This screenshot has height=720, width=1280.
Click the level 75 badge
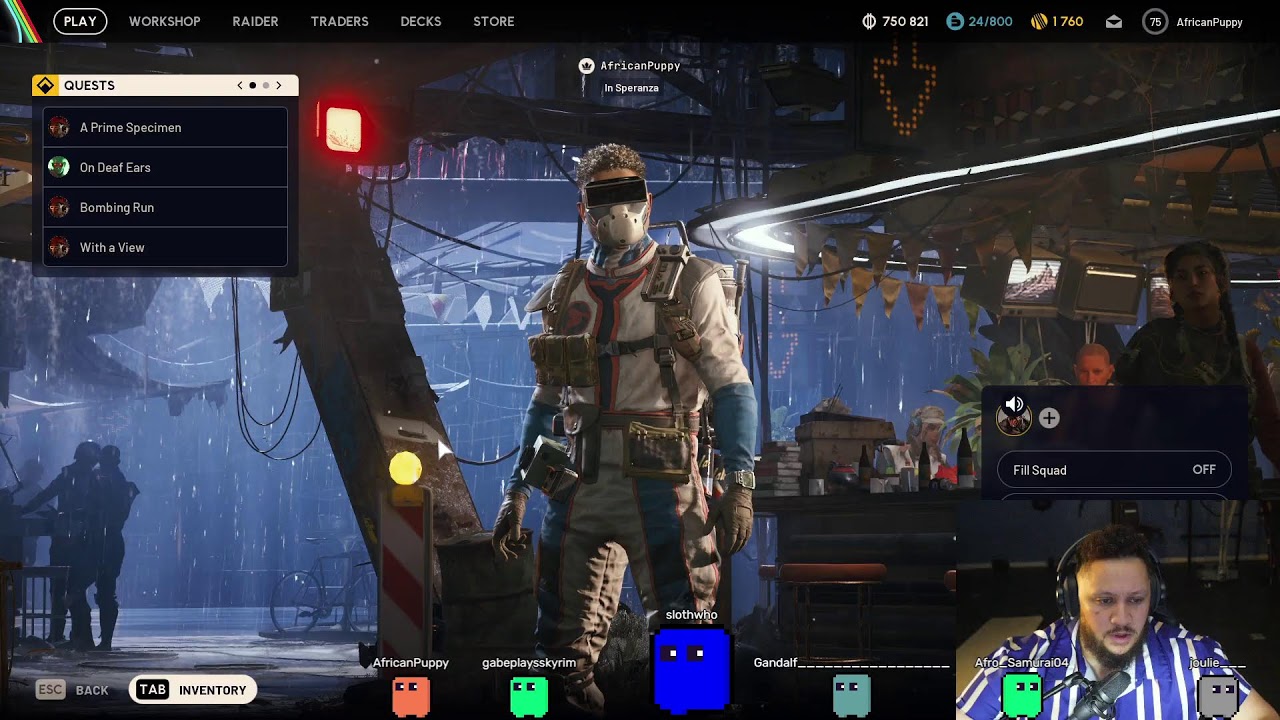coord(1155,22)
